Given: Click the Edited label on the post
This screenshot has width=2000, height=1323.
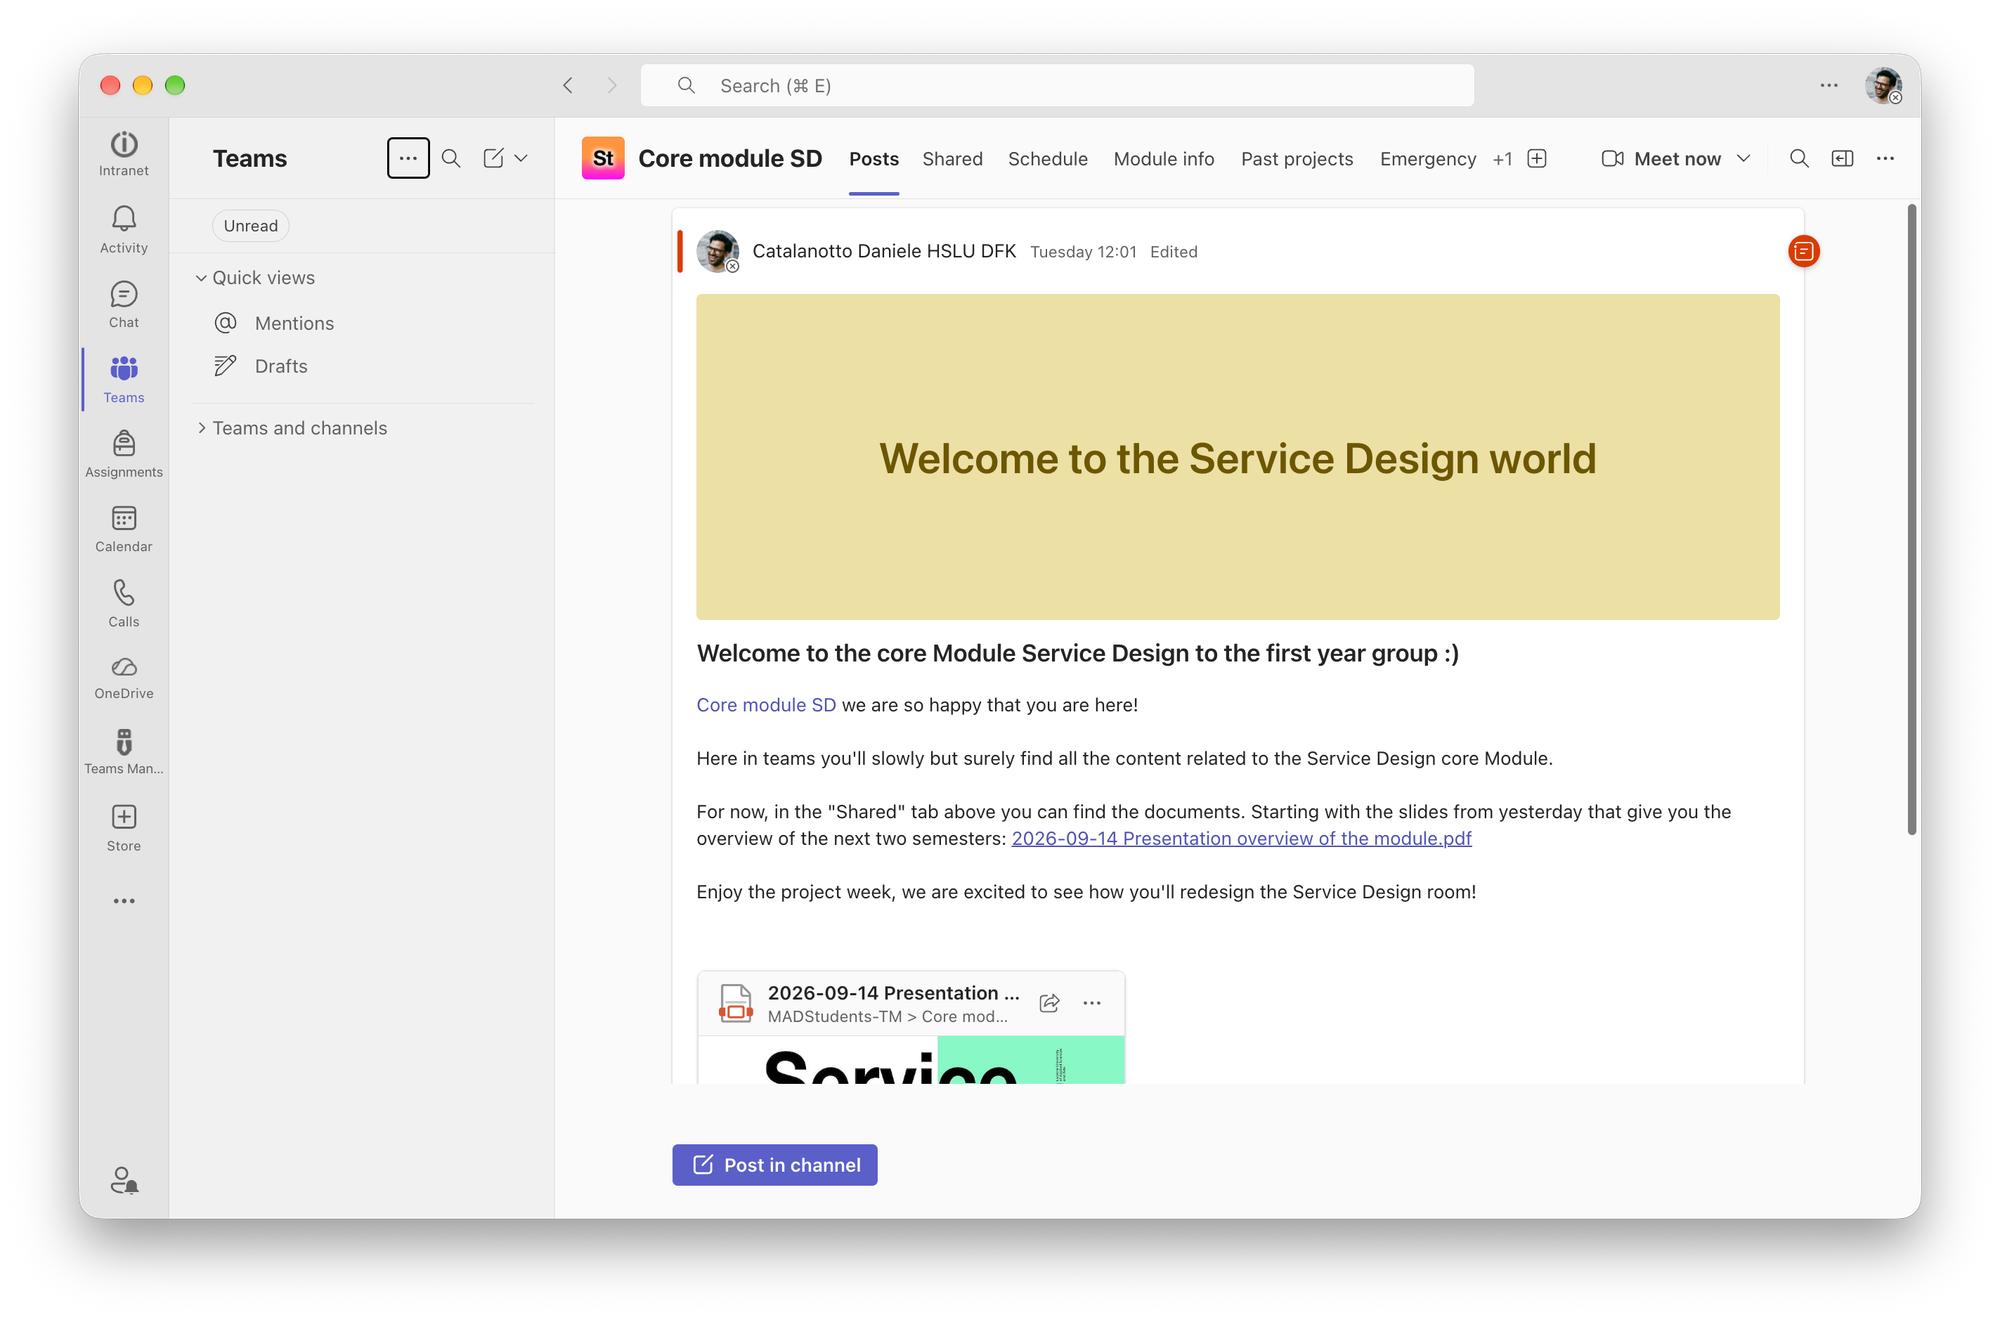Looking at the screenshot, I should pos(1174,252).
